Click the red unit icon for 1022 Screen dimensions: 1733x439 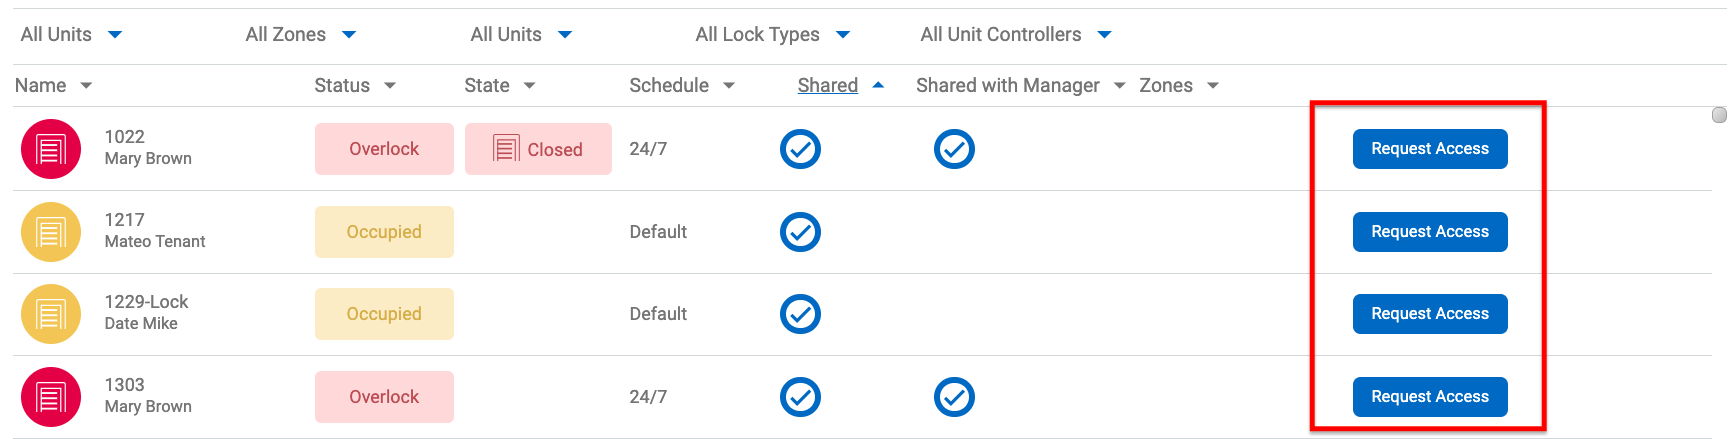point(51,149)
